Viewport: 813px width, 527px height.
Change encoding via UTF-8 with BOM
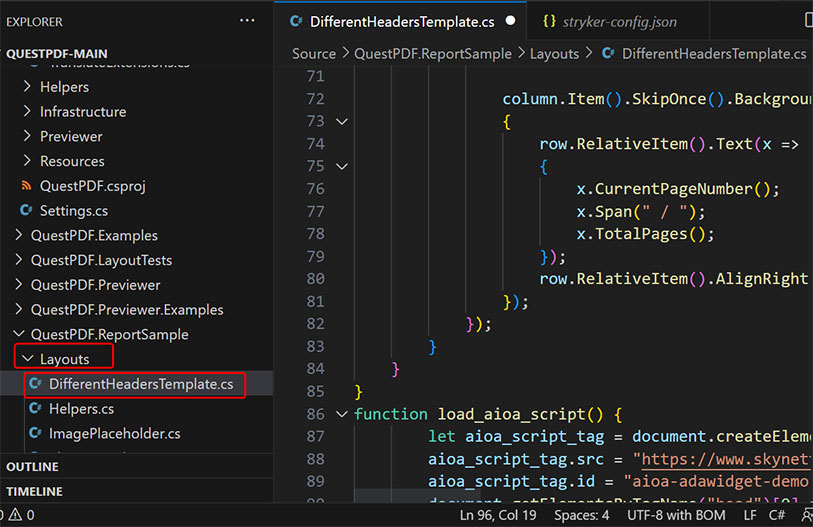pyautogui.click(x=675, y=515)
